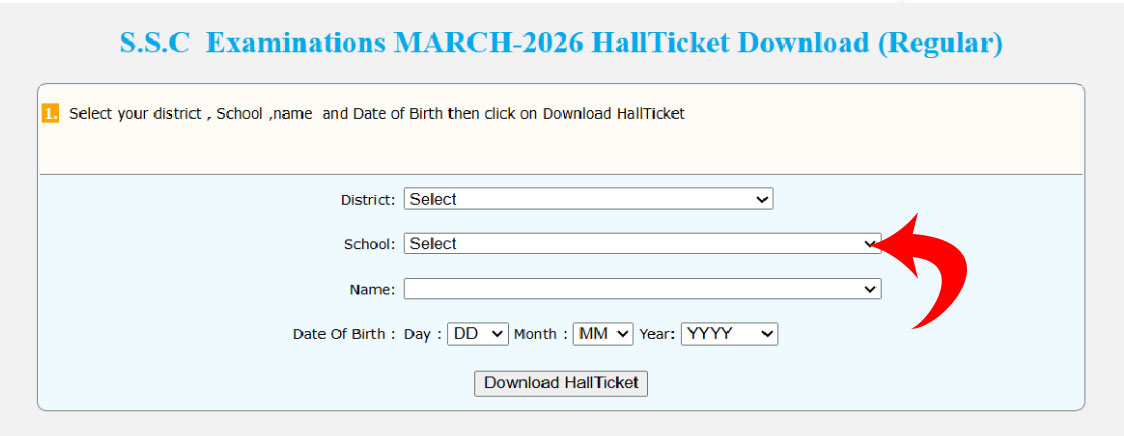Image resolution: width=1124 pixels, height=436 pixels.
Task: Click the orange step 1 badge
Action: tap(50, 113)
